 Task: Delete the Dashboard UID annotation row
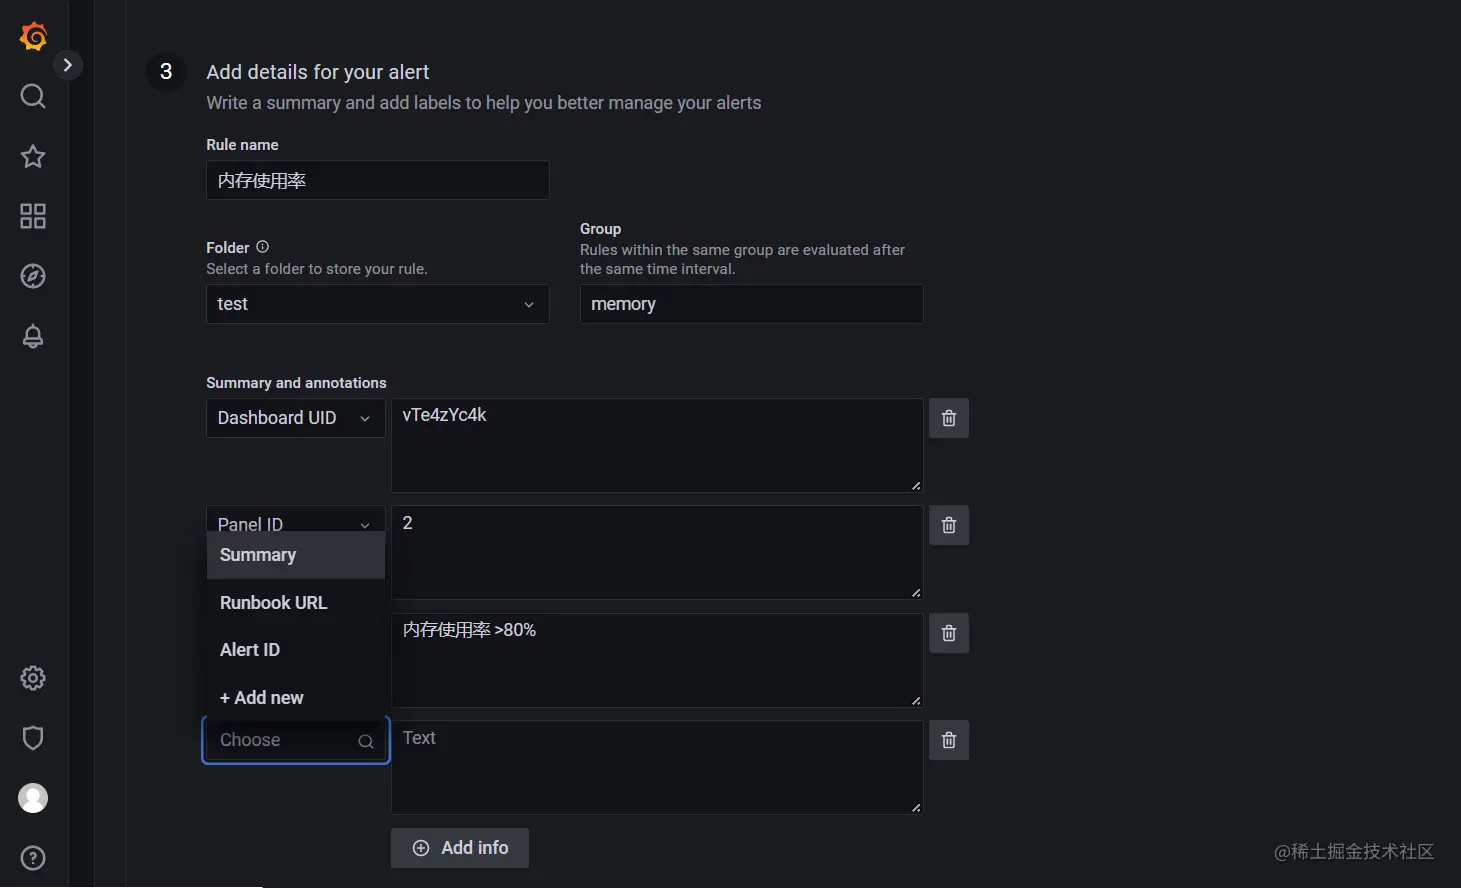[949, 418]
